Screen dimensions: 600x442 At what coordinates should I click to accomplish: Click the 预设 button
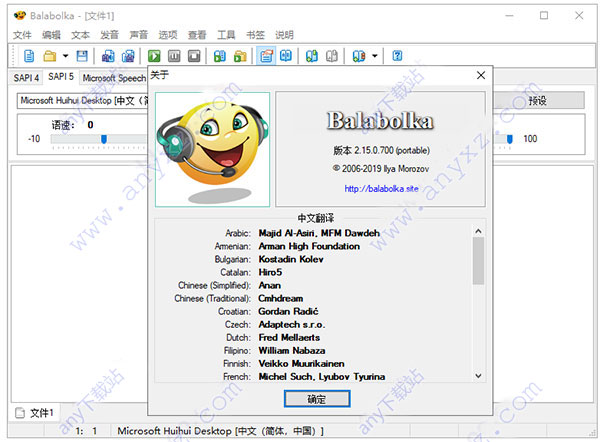(x=538, y=101)
